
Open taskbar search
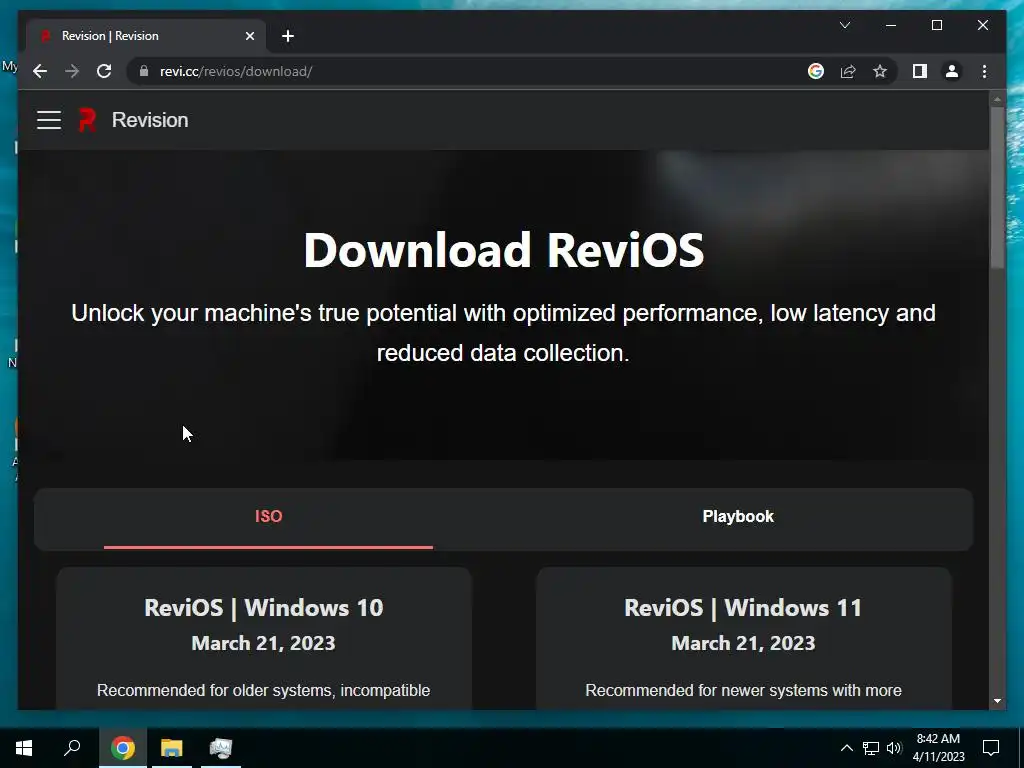tap(72, 748)
